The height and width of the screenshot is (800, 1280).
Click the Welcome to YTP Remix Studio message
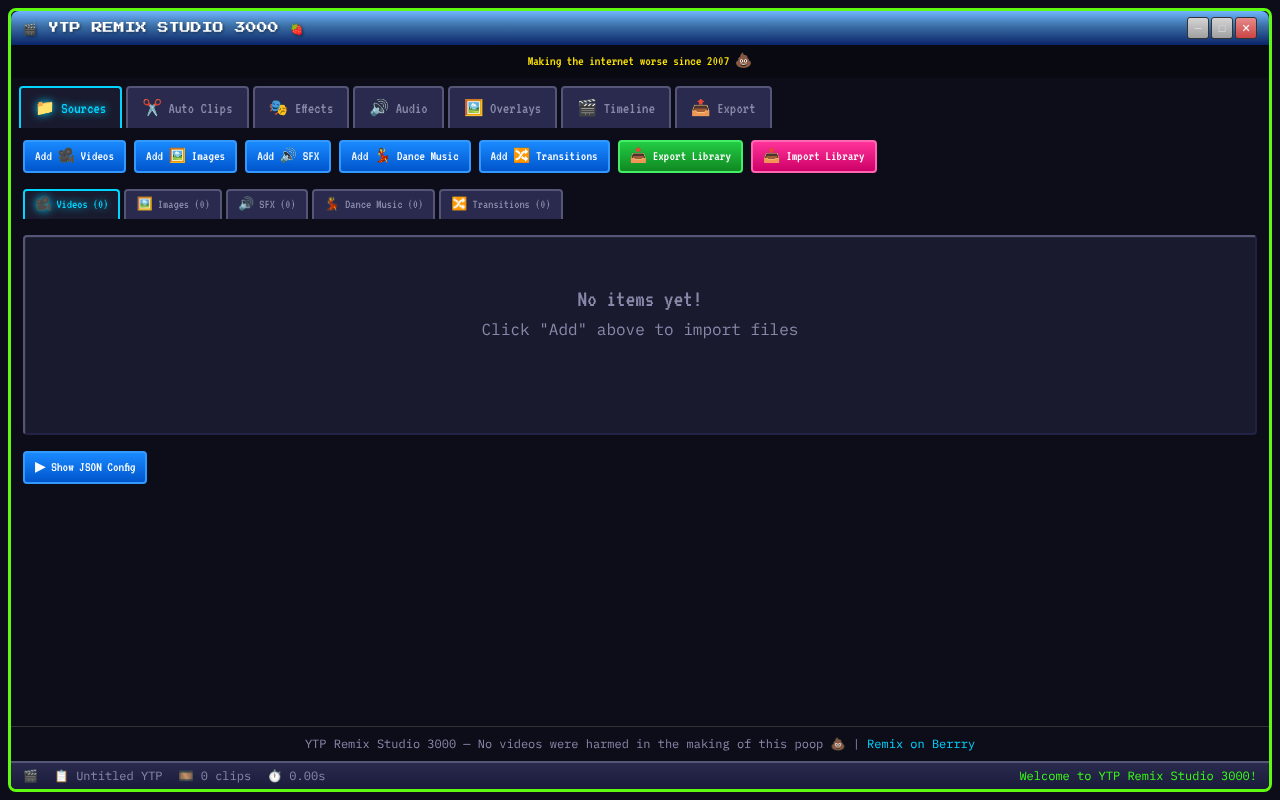tap(1138, 776)
